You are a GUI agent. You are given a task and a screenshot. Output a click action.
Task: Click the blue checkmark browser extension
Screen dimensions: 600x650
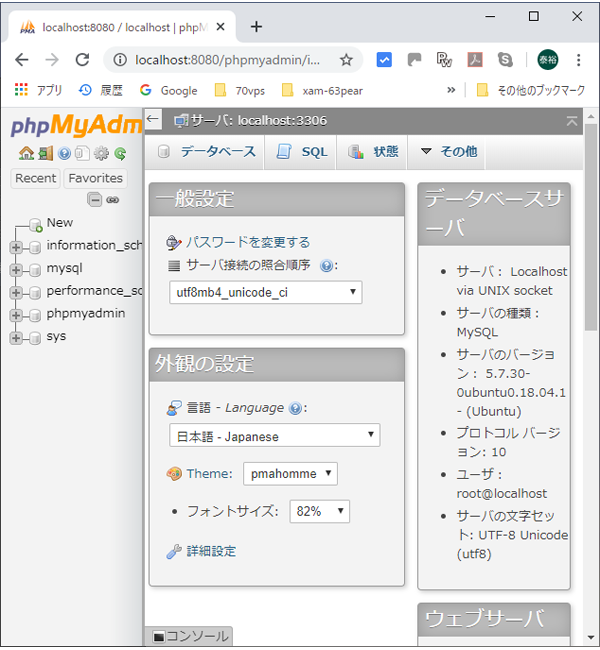pyautogui.click(x=384, y=60)
